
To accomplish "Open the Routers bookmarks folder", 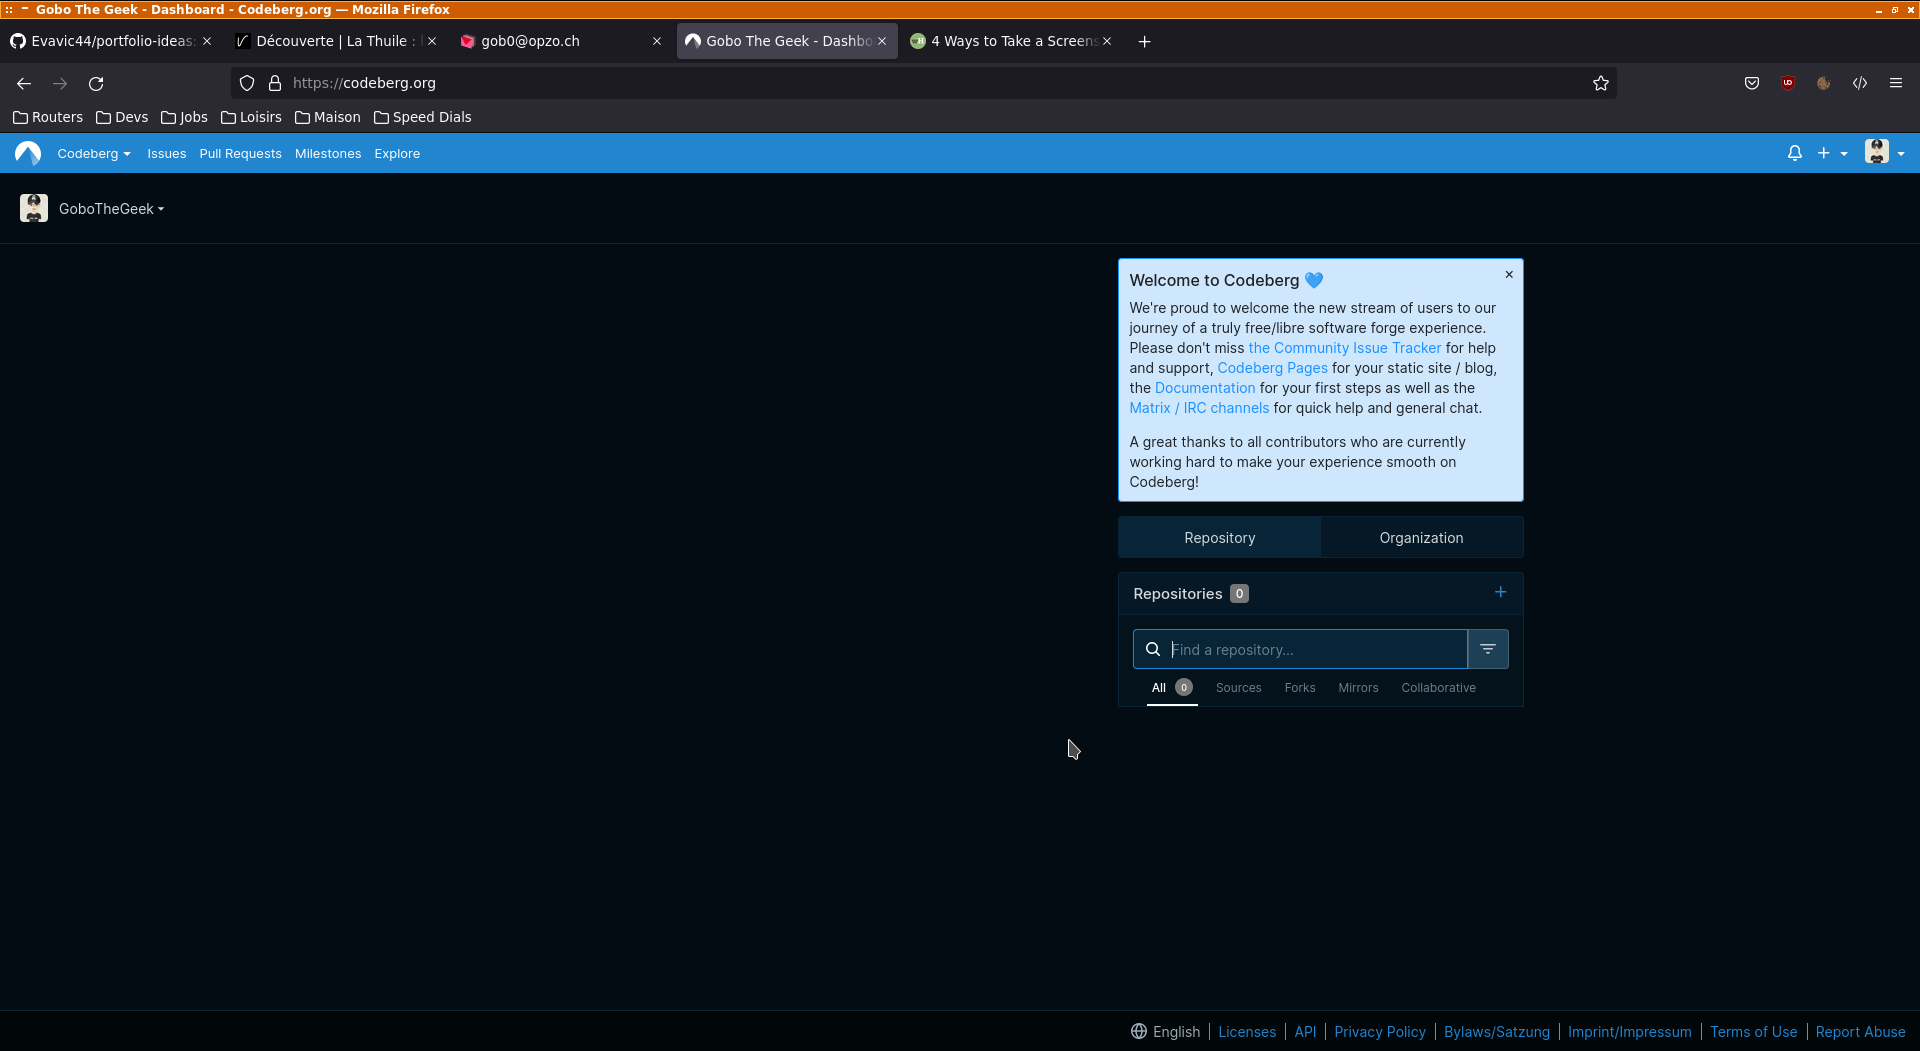I will coord(48,118).
